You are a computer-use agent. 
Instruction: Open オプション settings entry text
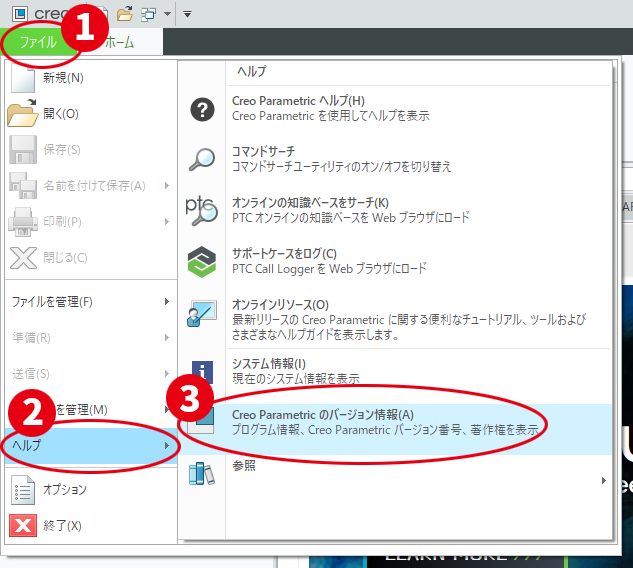click(65, 490)
